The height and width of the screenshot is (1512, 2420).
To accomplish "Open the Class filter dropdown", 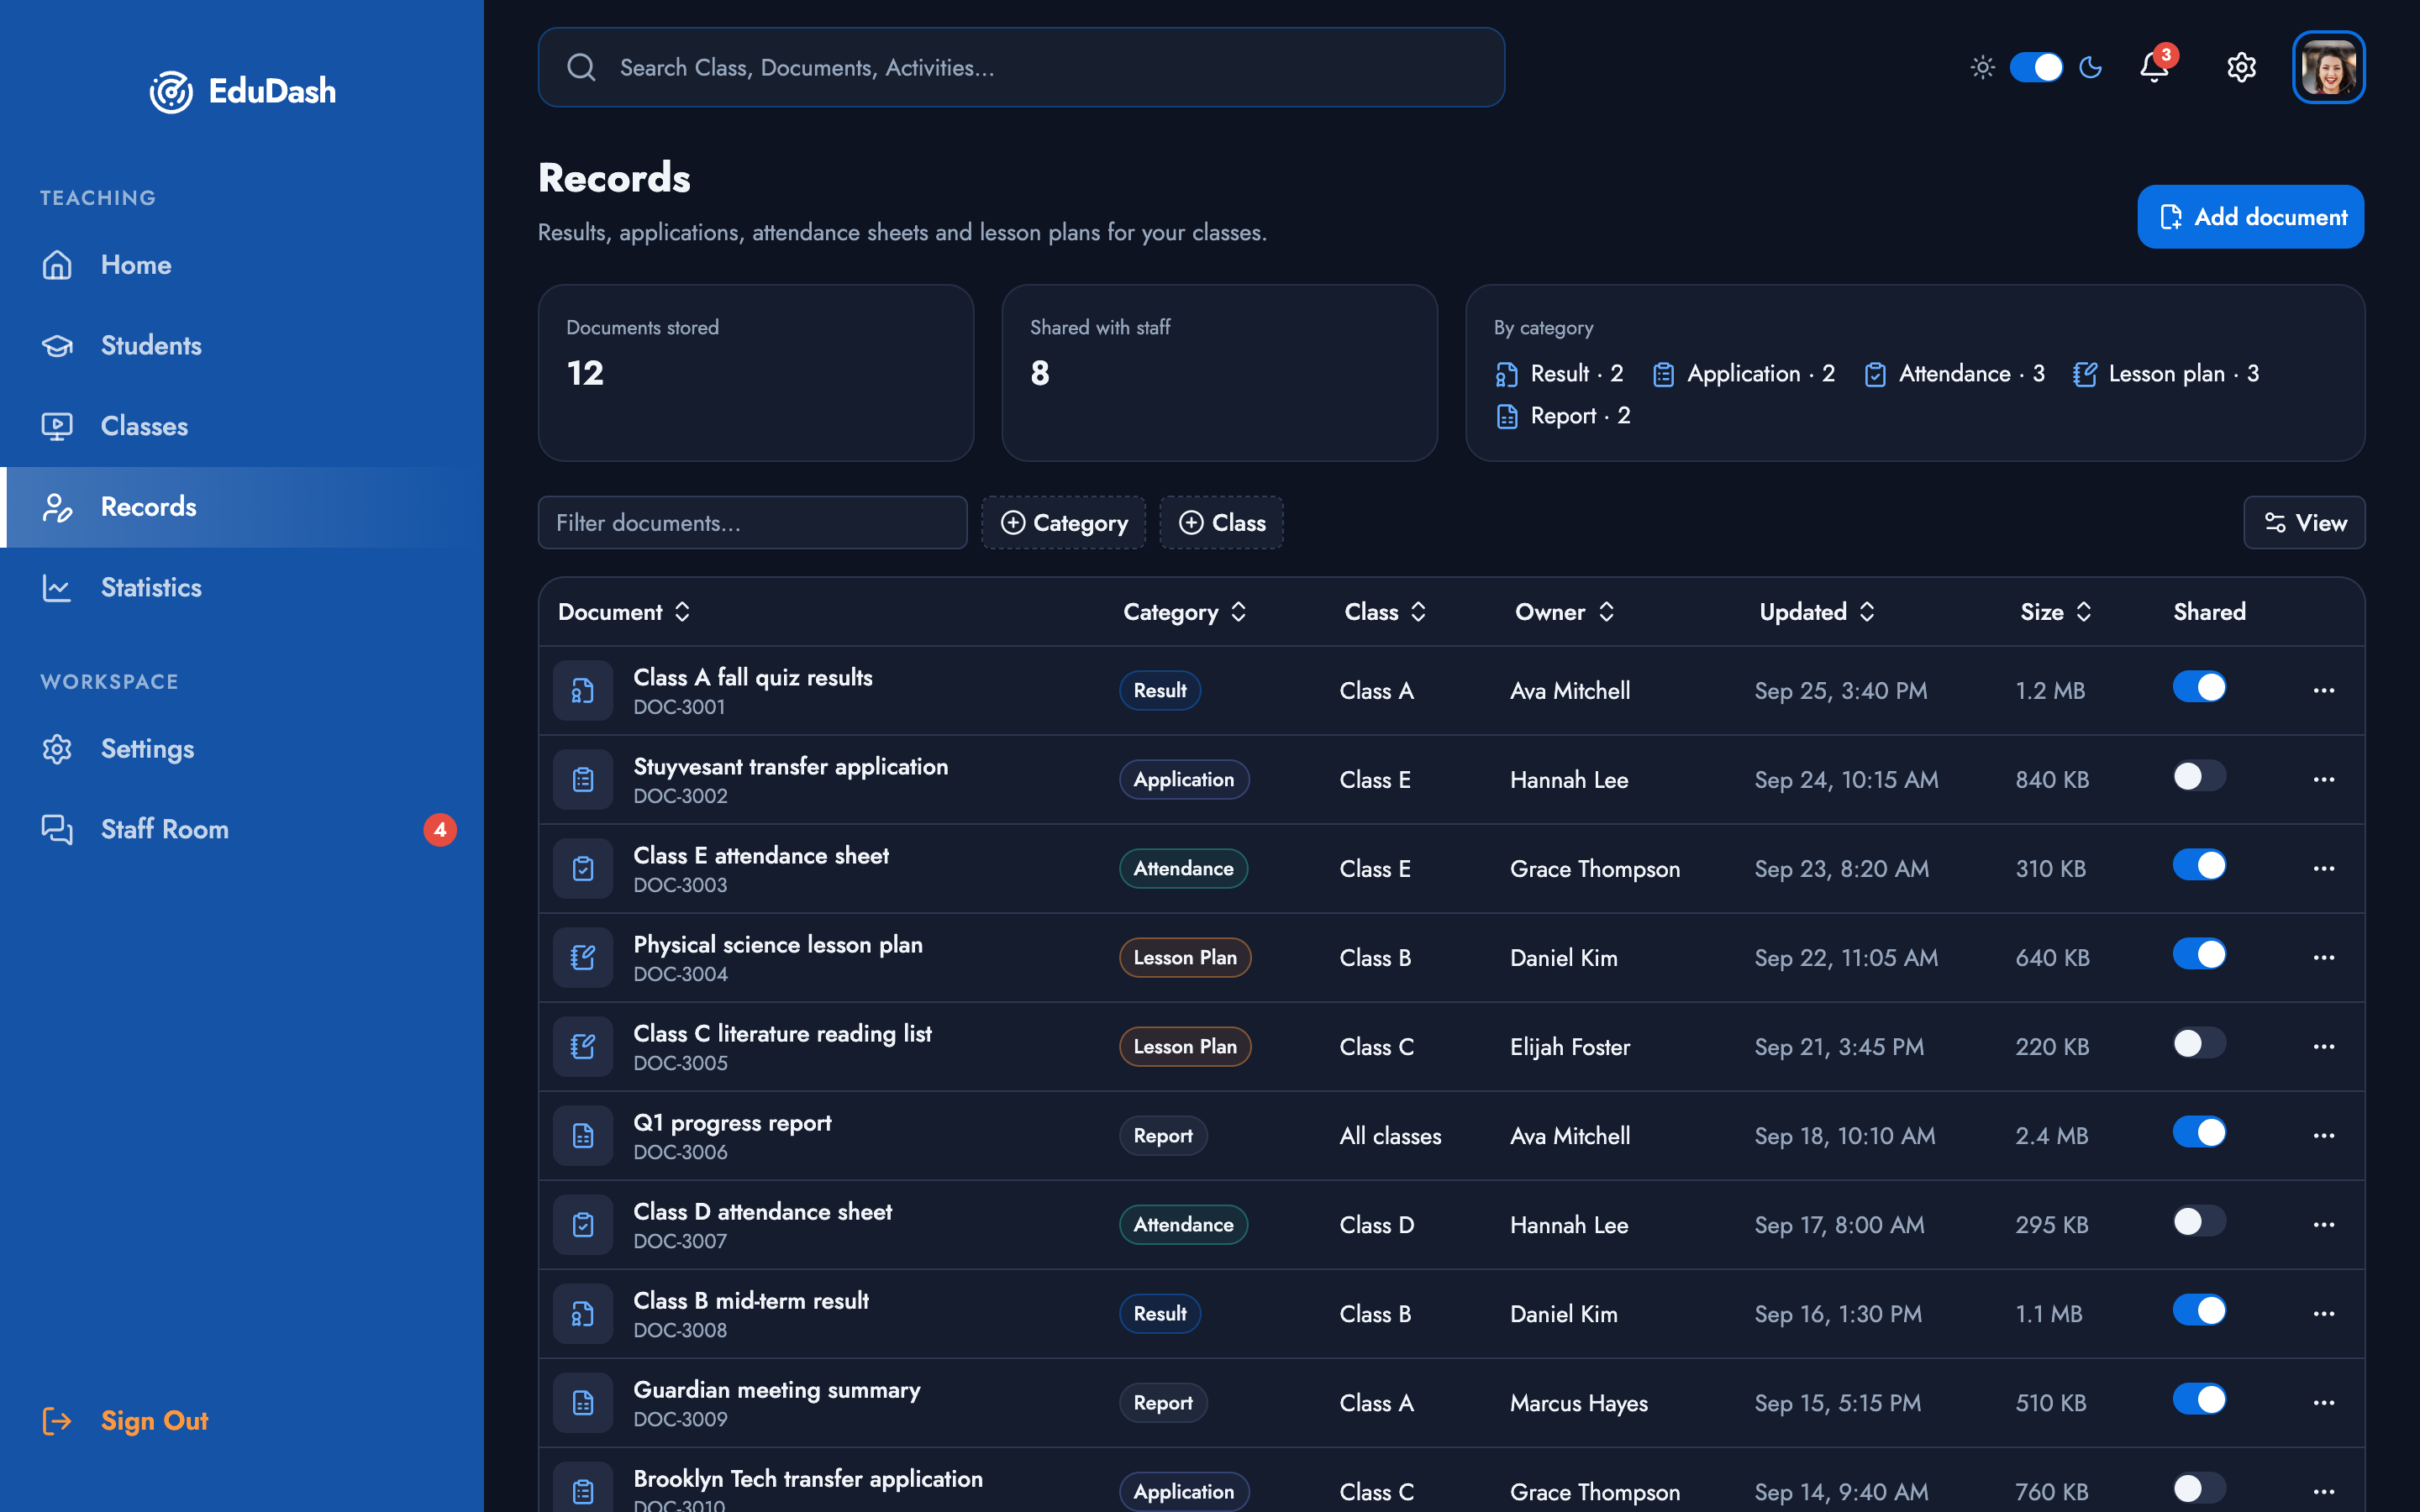I will coord(1221,522).
